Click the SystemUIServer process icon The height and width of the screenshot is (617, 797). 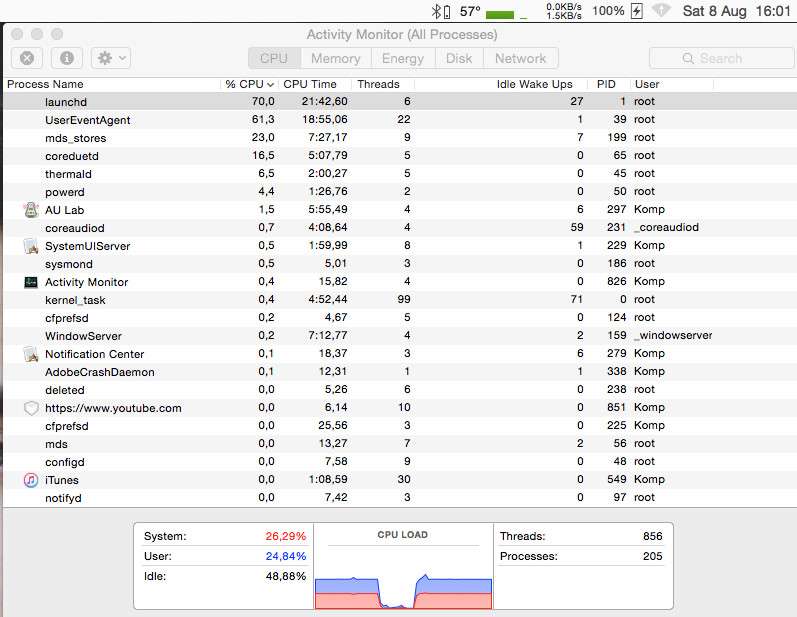point(31,246)
